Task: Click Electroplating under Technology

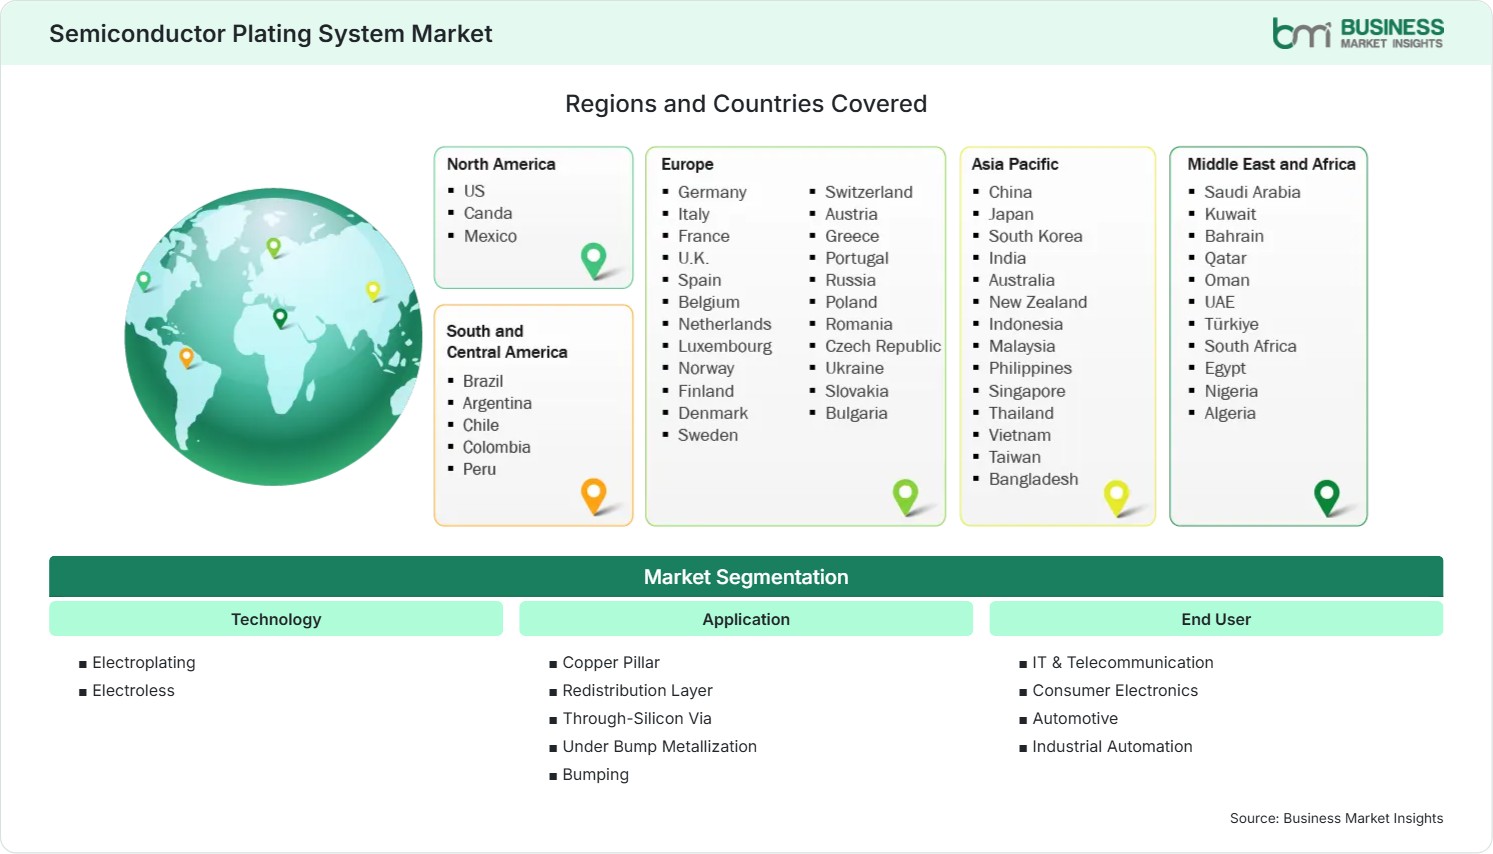Action: tap(144, 662)
